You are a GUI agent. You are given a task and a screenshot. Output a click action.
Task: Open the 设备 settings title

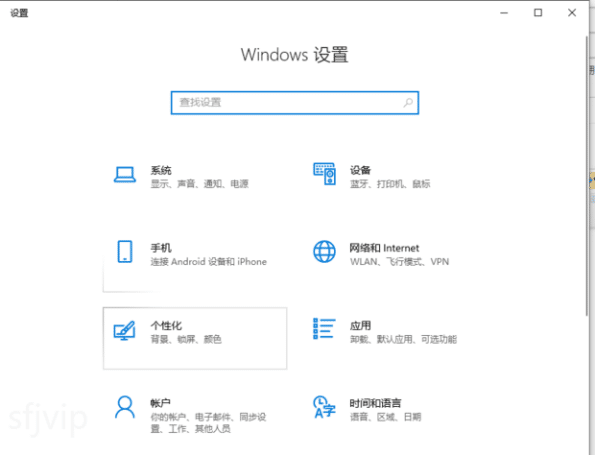(360, 170)
